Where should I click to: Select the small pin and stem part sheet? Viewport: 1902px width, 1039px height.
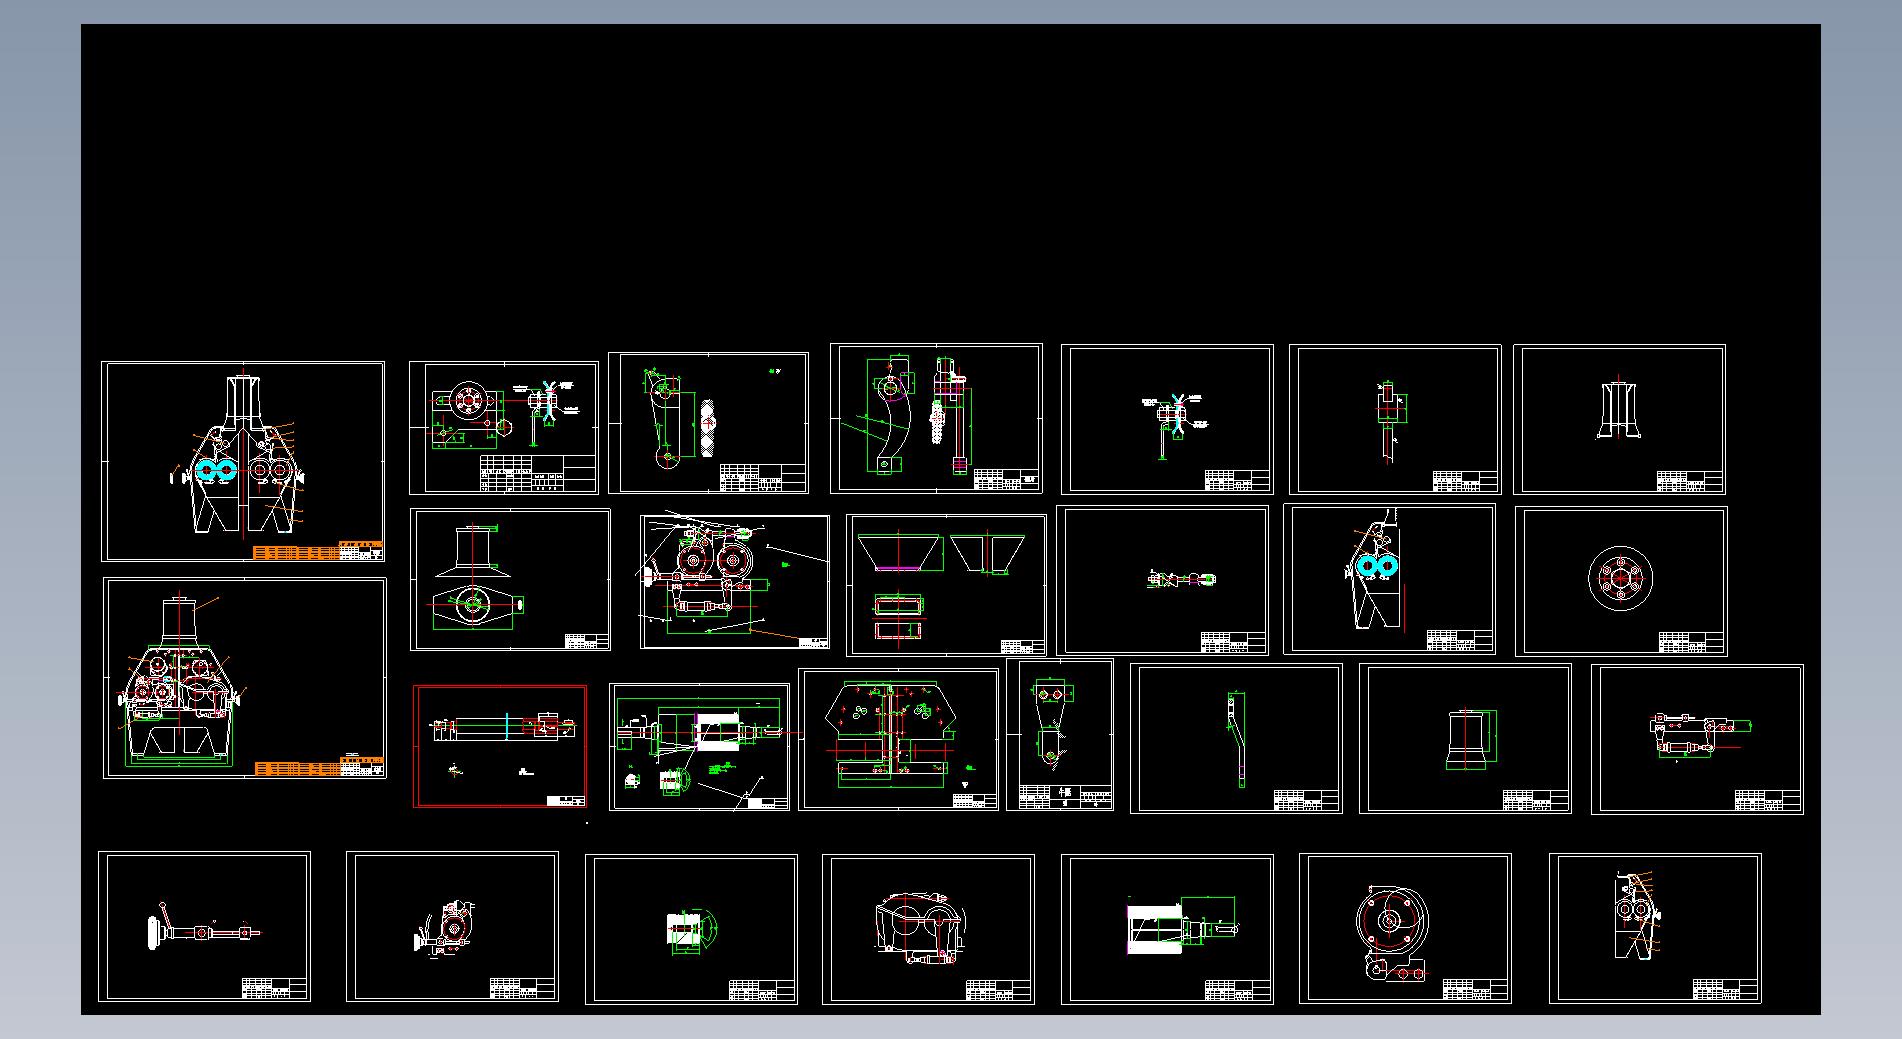tap(1395, 419)
